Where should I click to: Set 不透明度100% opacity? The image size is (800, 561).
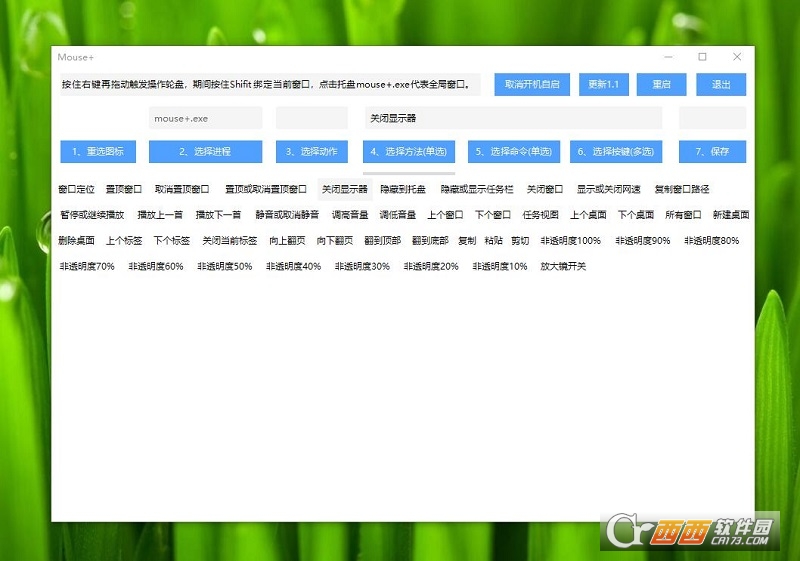(x=571, y=240)
